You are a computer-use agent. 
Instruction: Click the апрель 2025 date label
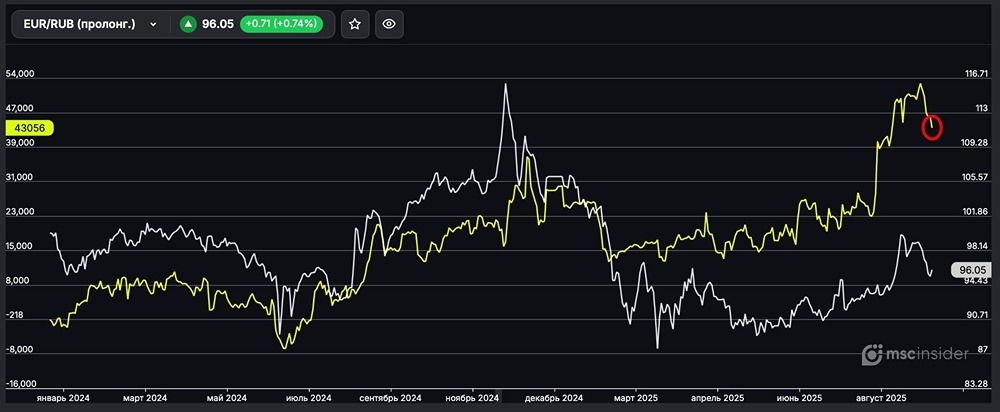[x=718, y=398]
